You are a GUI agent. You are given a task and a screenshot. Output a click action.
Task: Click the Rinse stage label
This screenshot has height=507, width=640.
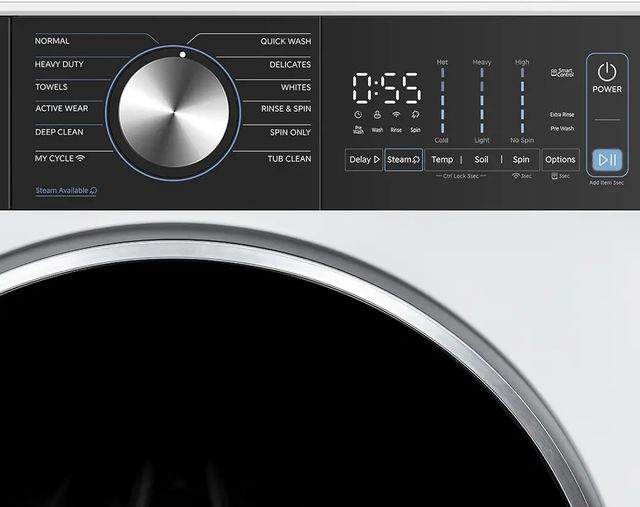(396, 130)
